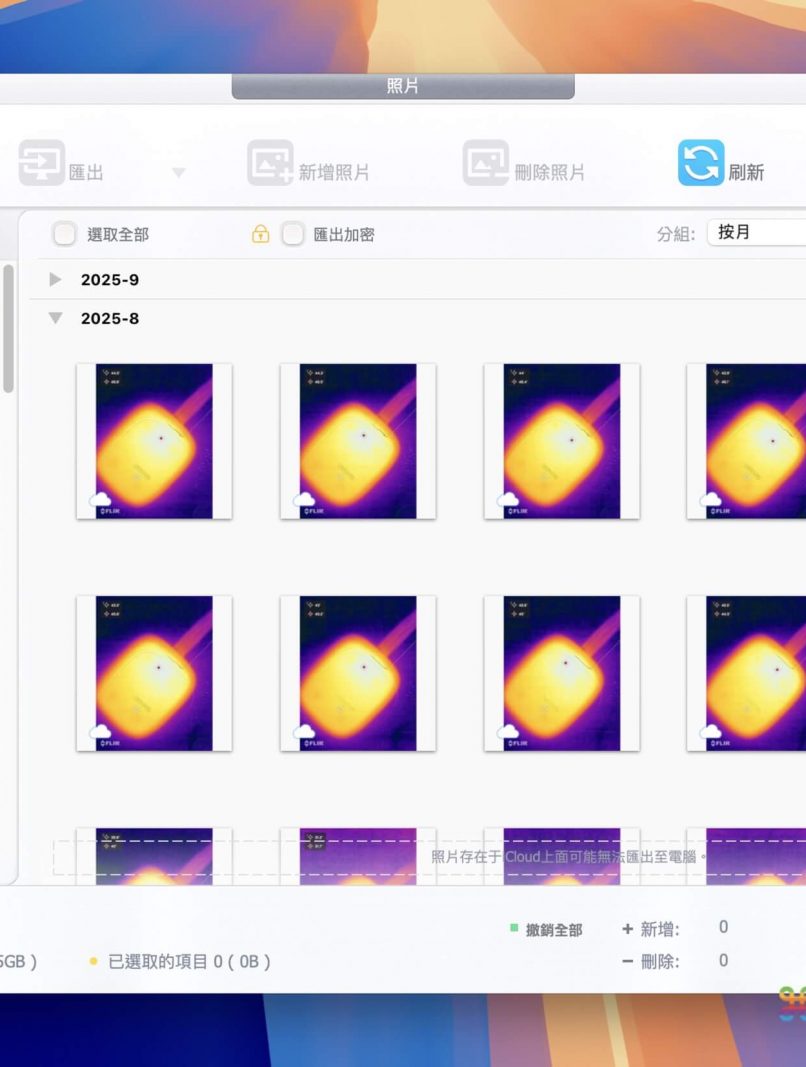Screen dimensions: 806x1067
Task: Click the 2025-9 group label
Action: click(110, 280)
